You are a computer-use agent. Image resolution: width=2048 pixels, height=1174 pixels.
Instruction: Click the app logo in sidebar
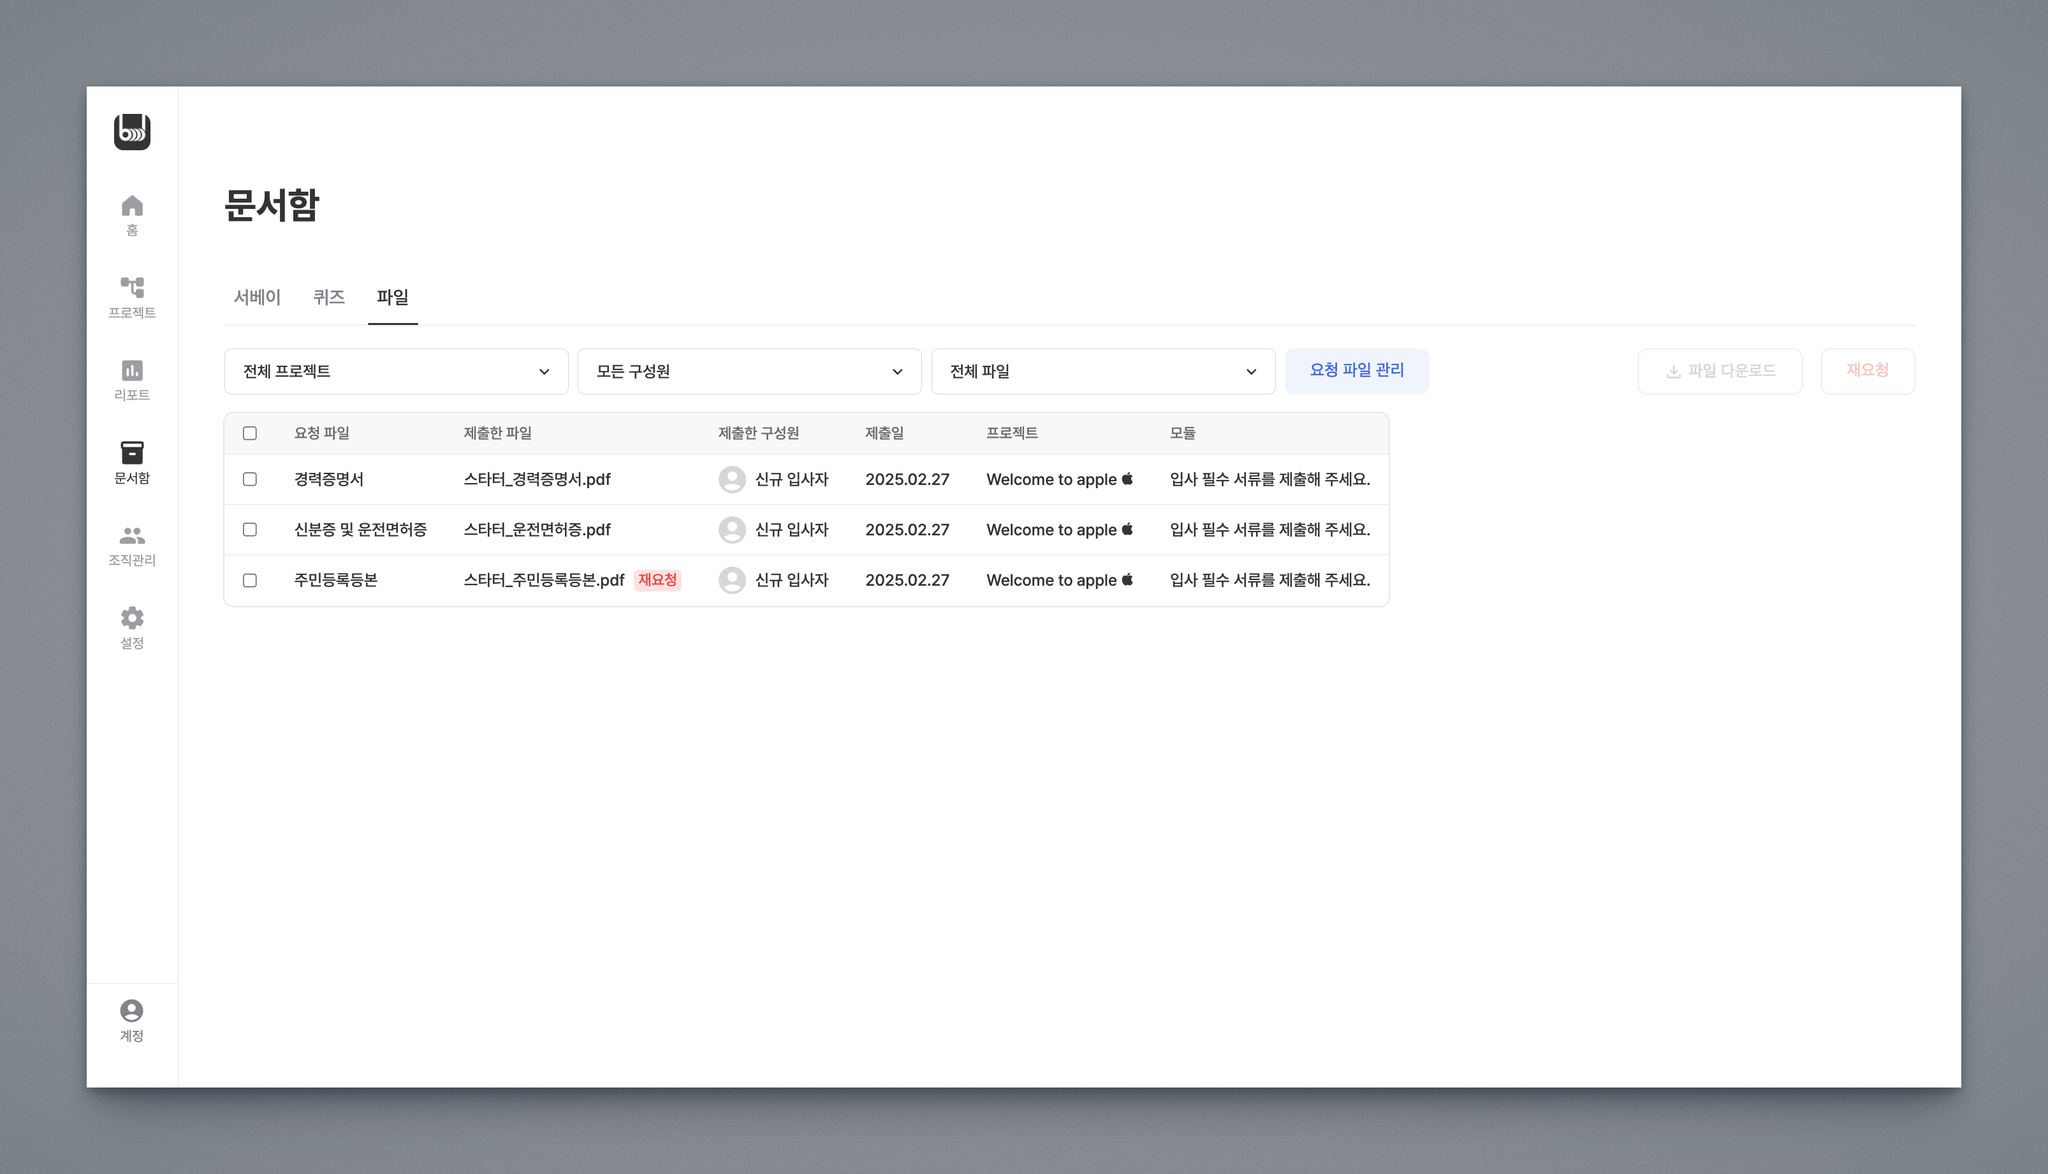[132, 132]
